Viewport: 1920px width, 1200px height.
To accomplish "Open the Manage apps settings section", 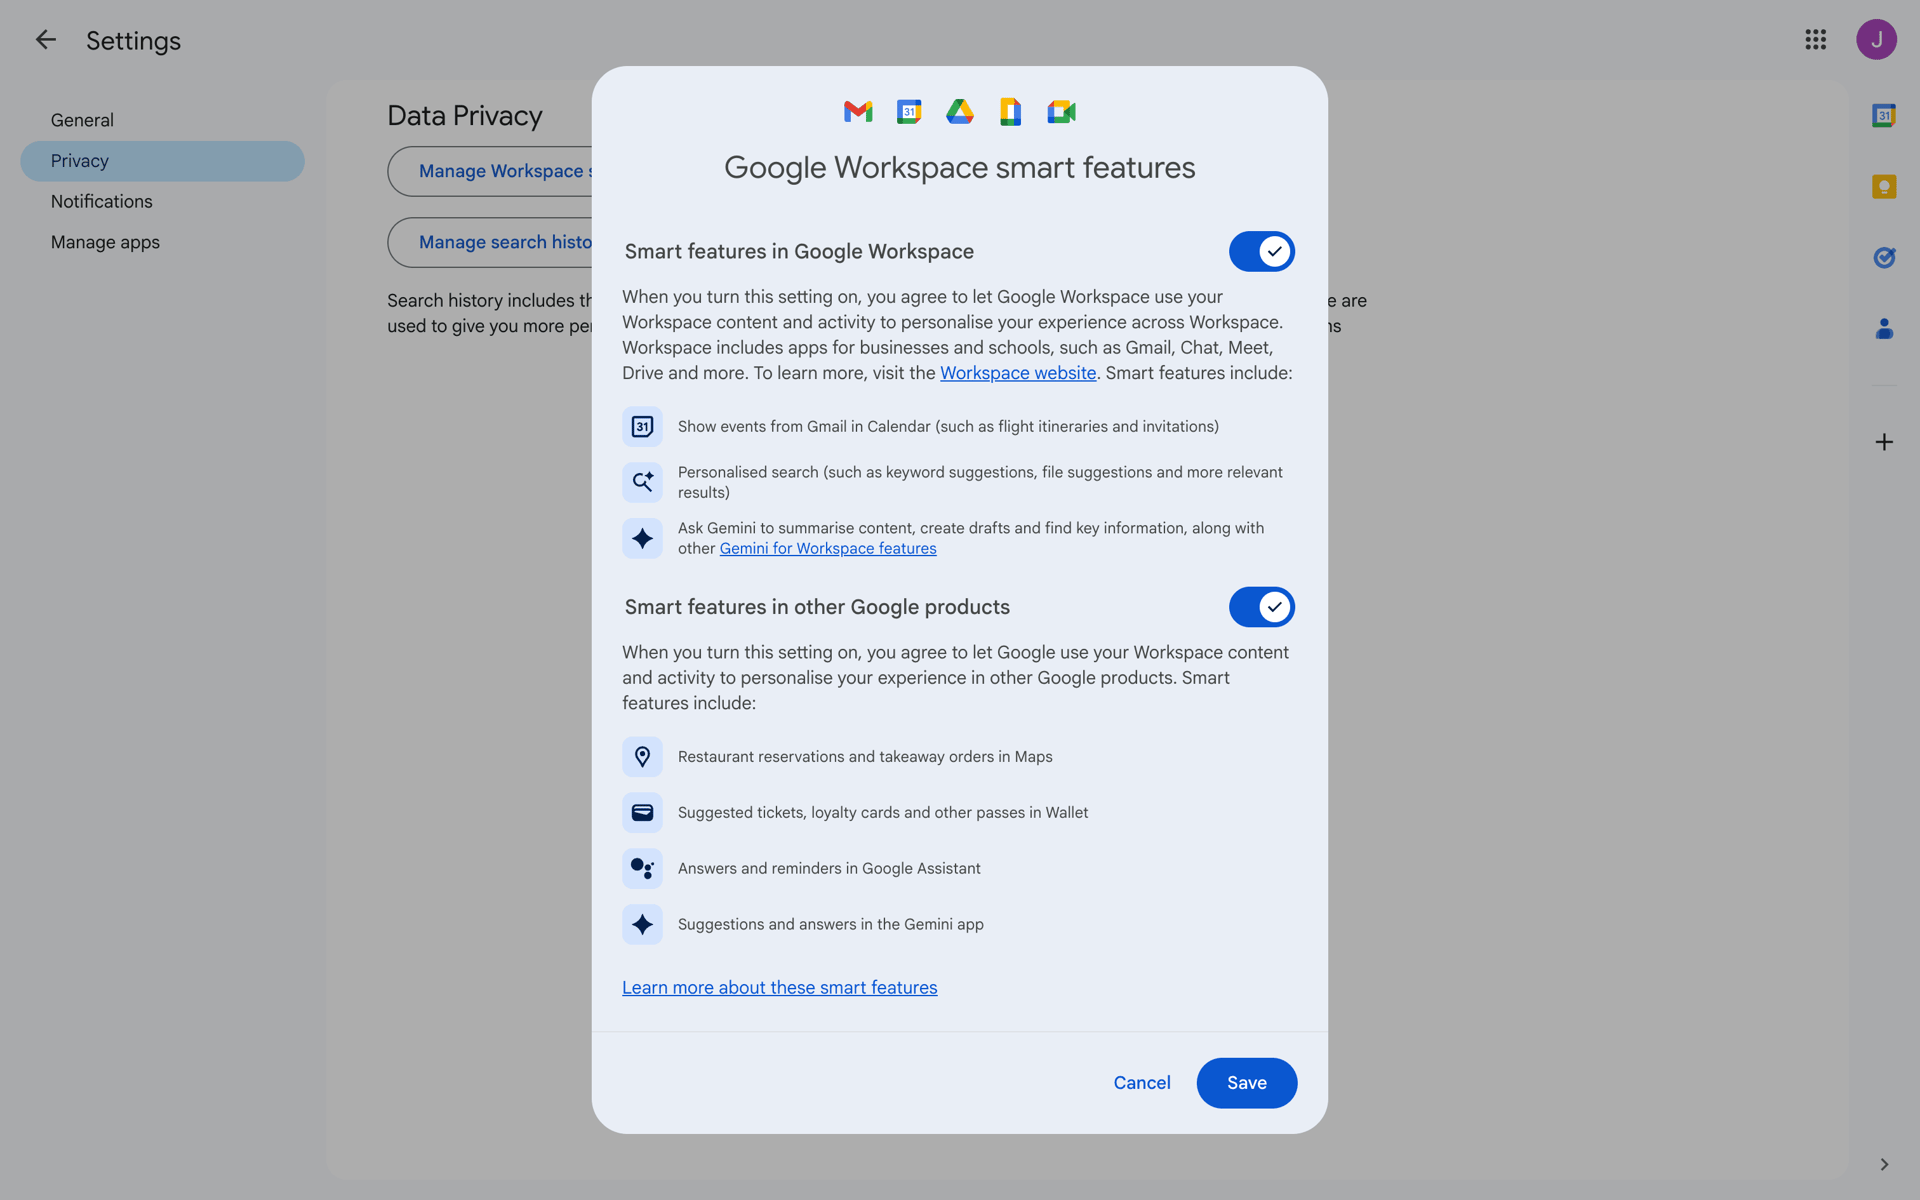I will pyautogui.click(x=162, y=242).
